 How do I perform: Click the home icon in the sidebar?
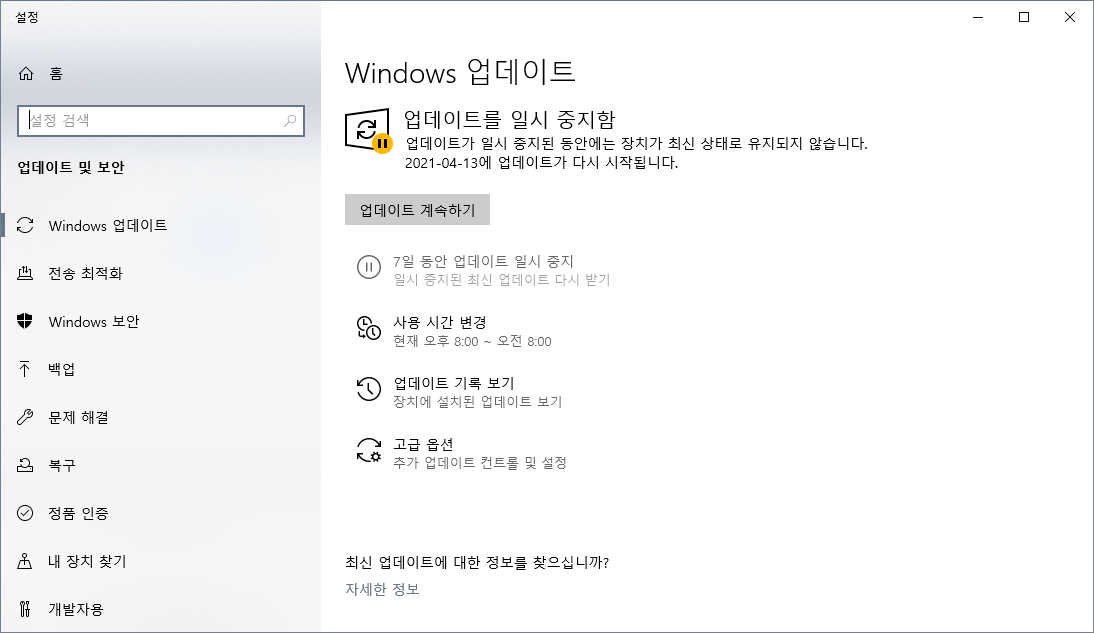point(26,73)
